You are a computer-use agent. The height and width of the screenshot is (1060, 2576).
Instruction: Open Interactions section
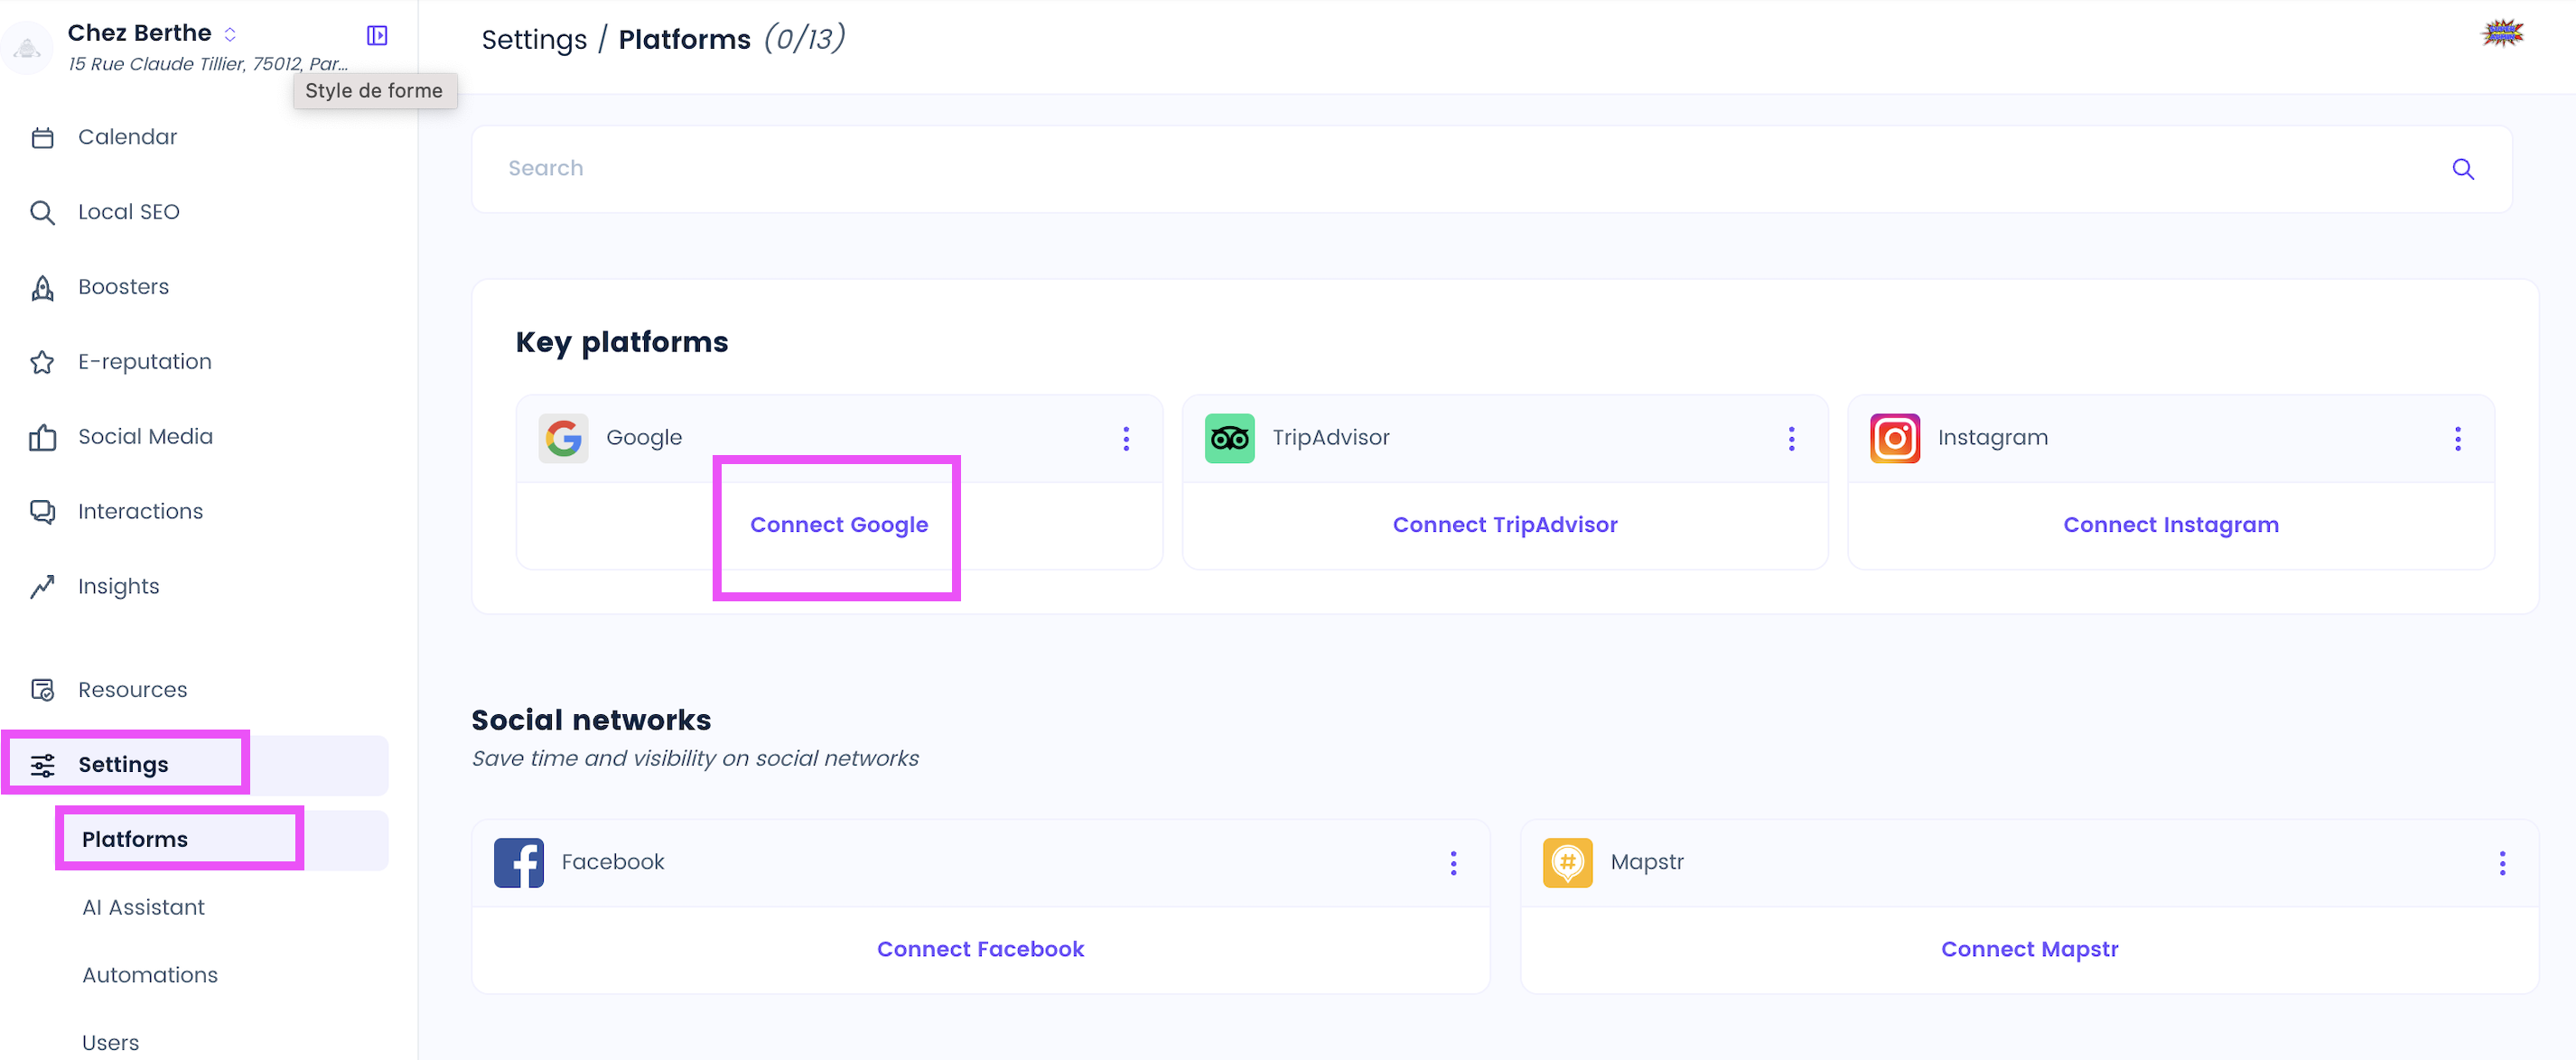(x=140, y=512)
